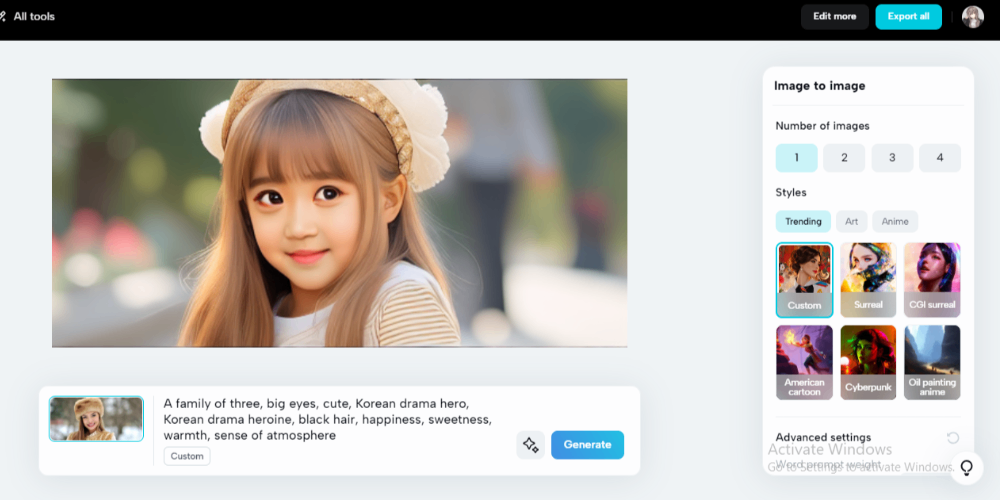Open the lightbulb tips icon
Screen dimensions: 1000x500
click(x=967, y=468)
